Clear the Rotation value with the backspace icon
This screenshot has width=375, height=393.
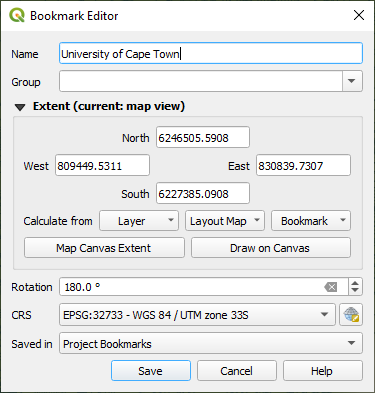pos(331,287)
